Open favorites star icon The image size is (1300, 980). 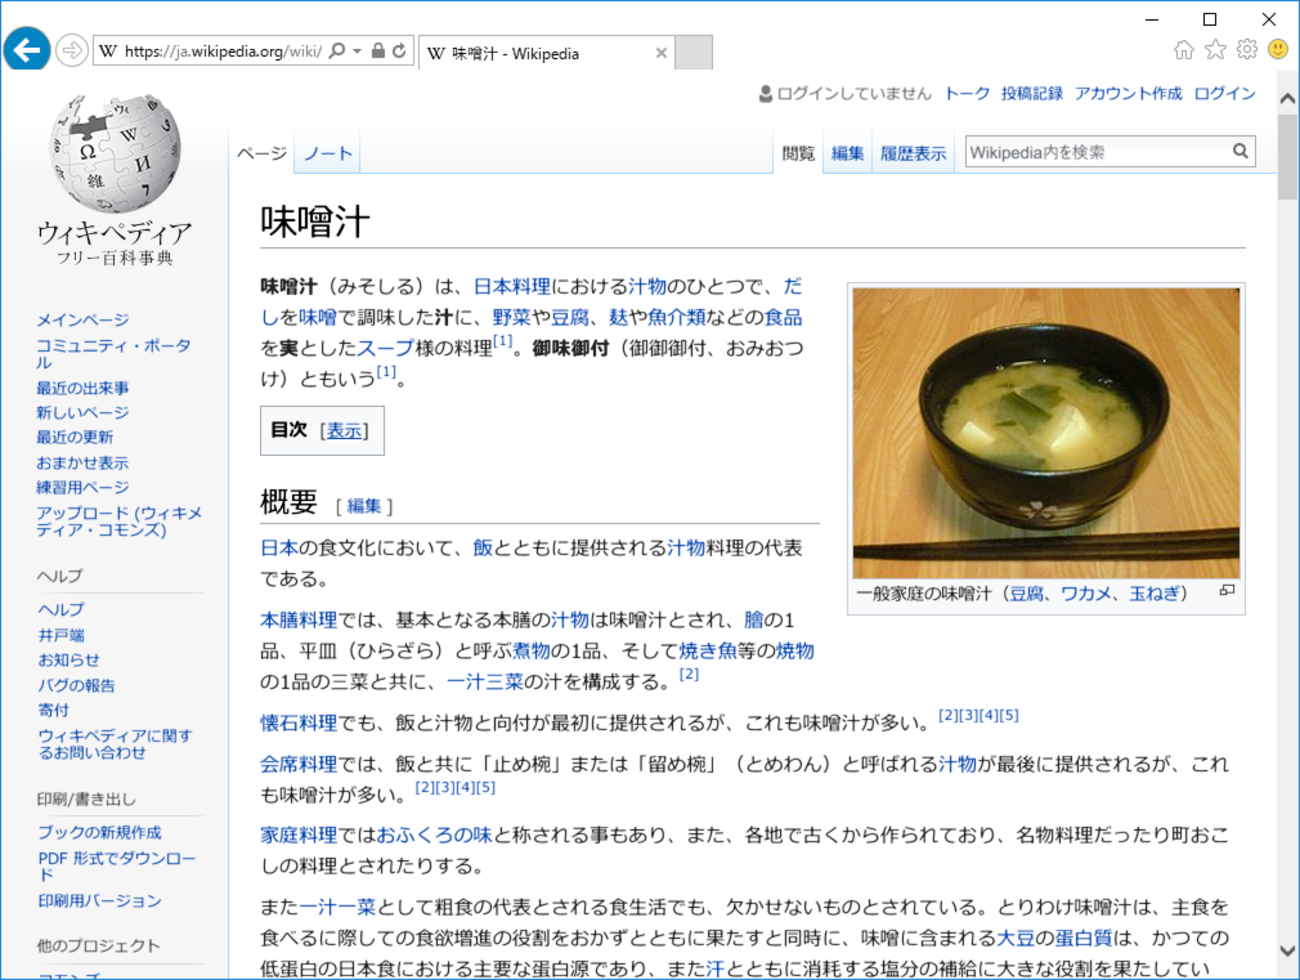pos(1215,50)
